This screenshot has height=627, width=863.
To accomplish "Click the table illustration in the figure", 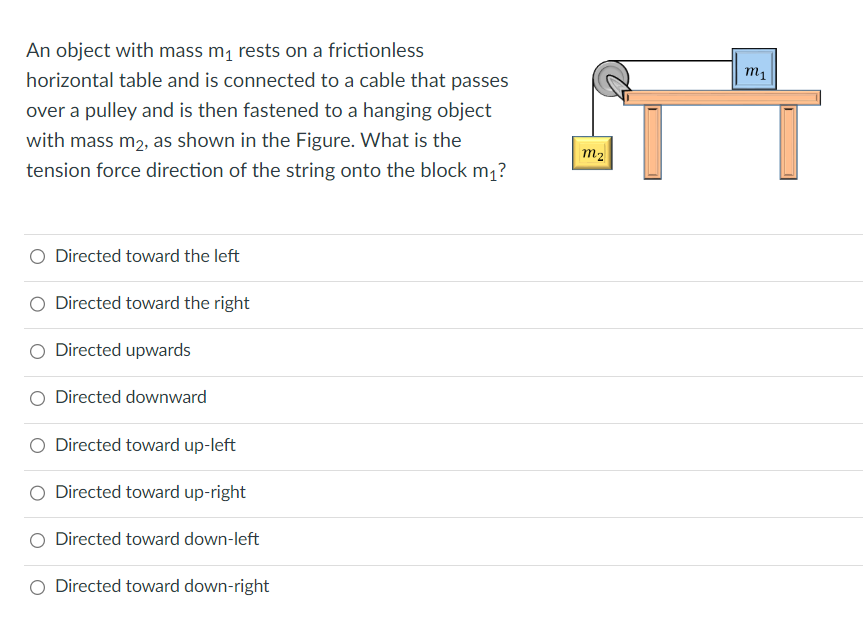I will coord(720,97).
